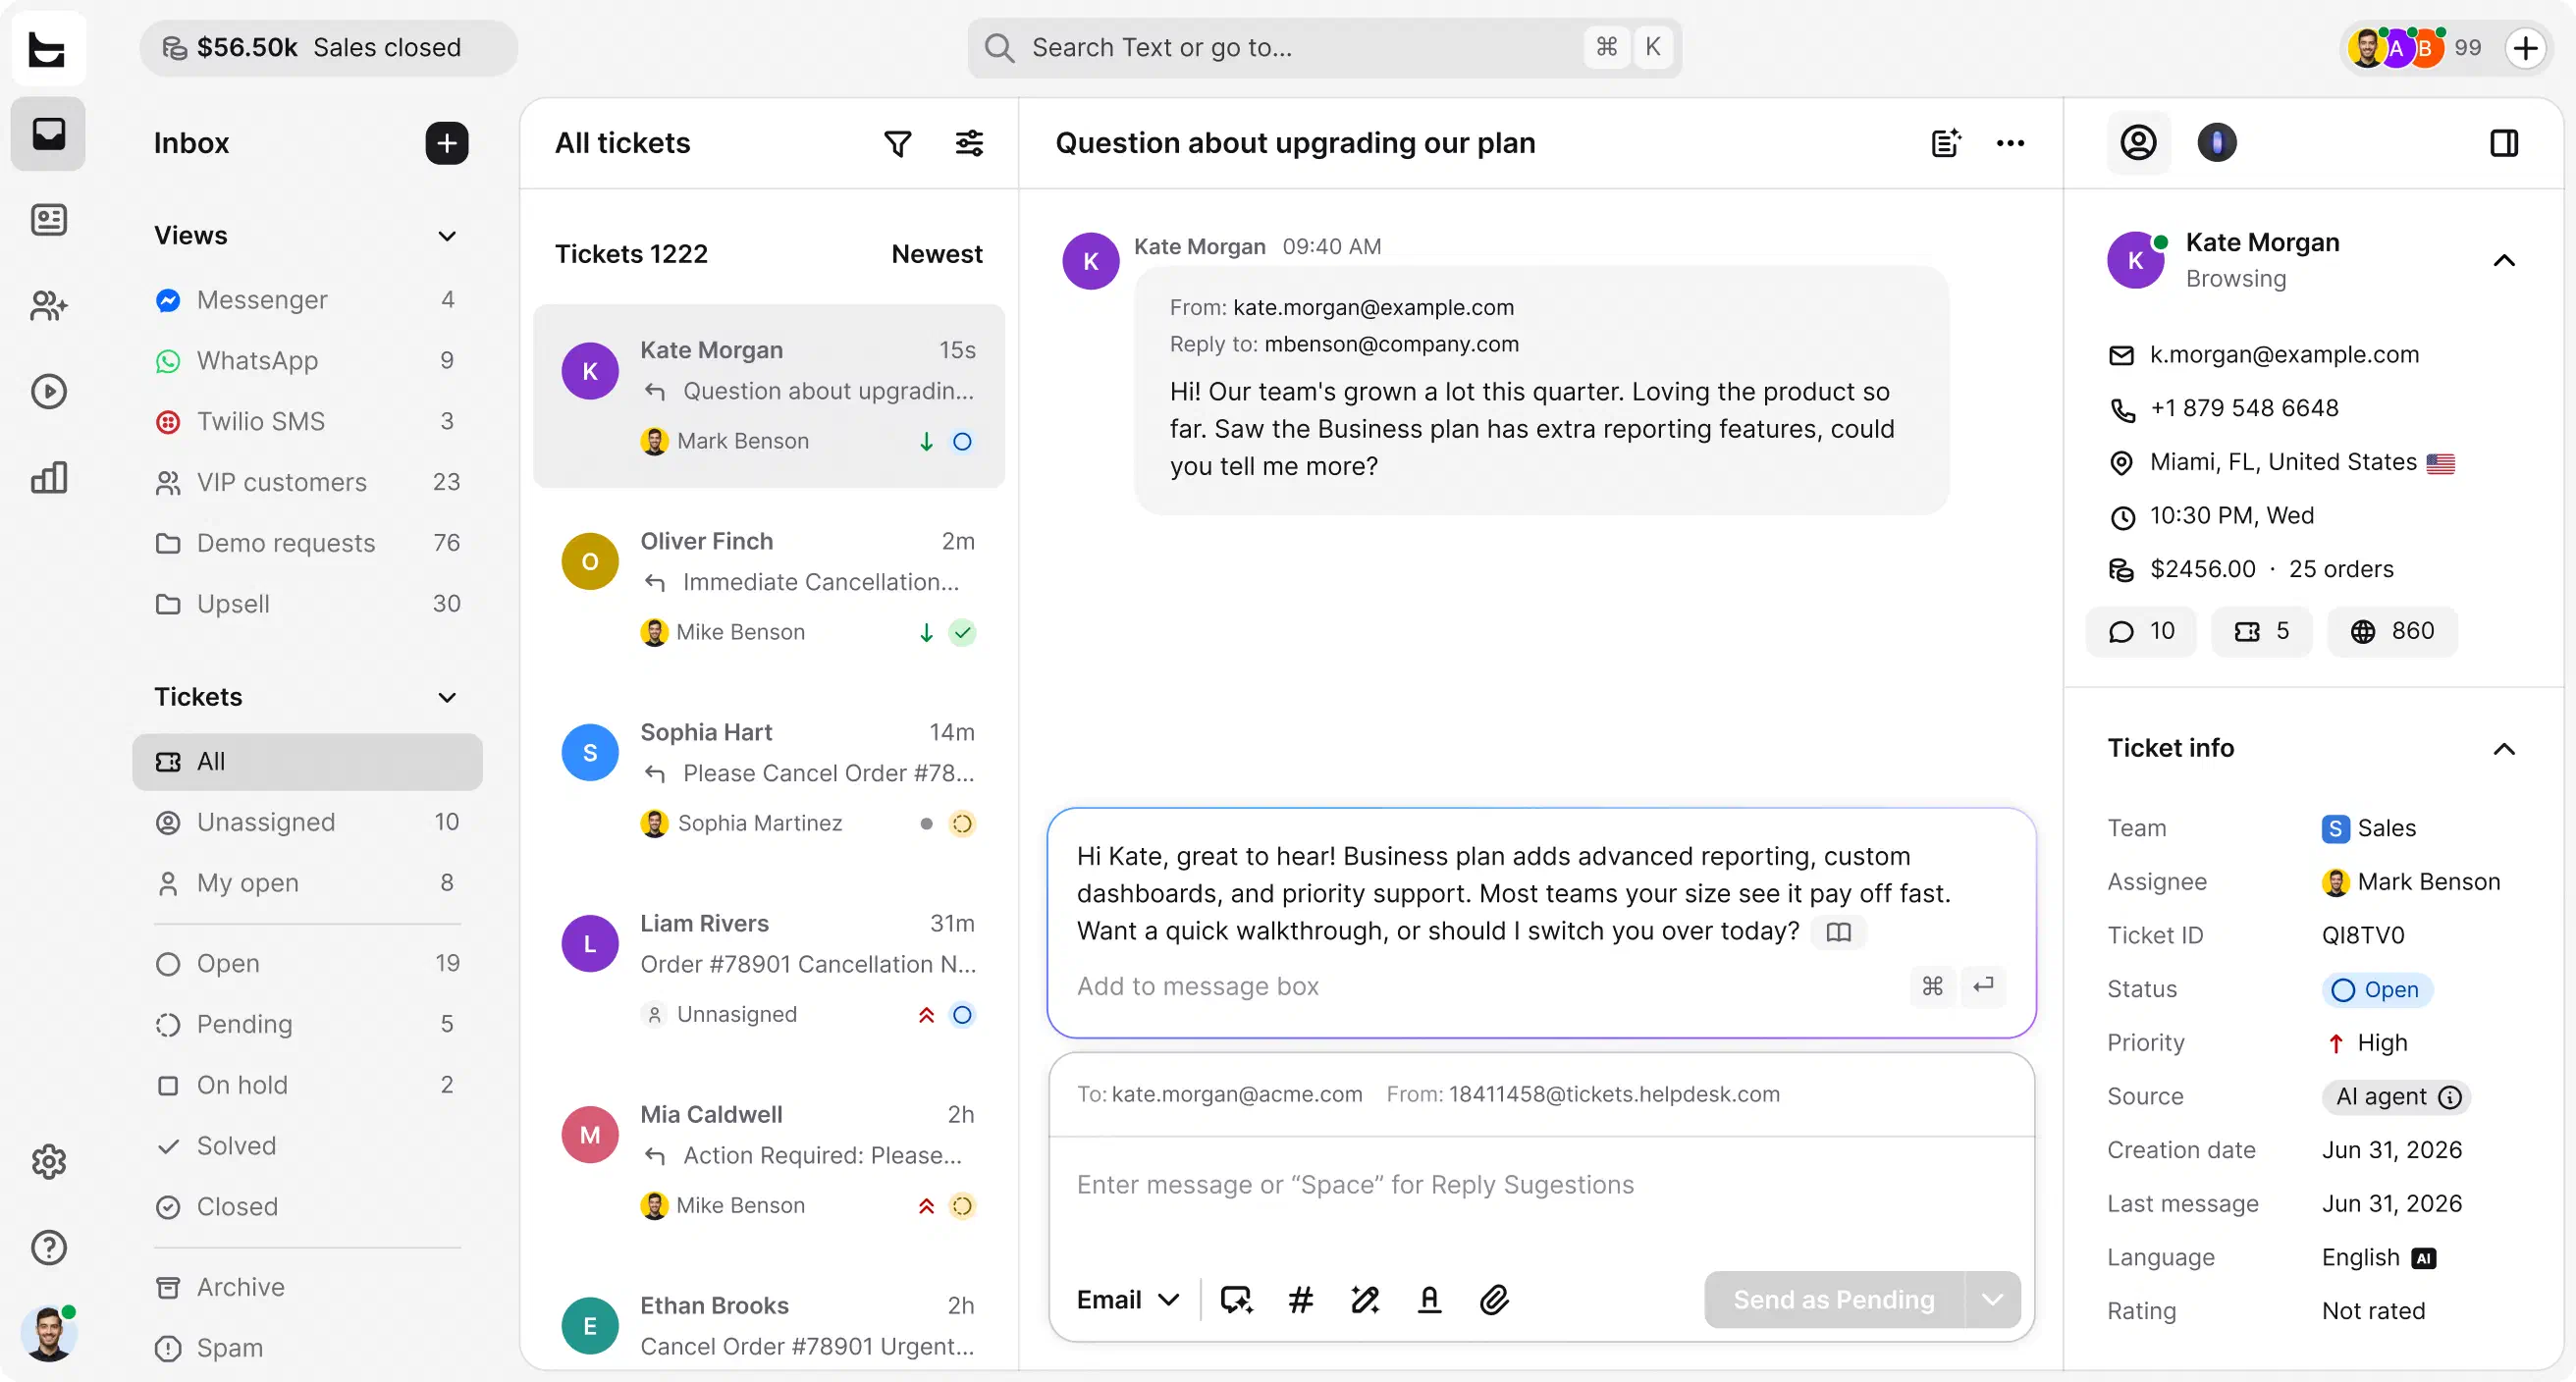Insert canned response icon in composer toolbar
Screen dimensions: 2576x1382
[x=1236, y=1300]
